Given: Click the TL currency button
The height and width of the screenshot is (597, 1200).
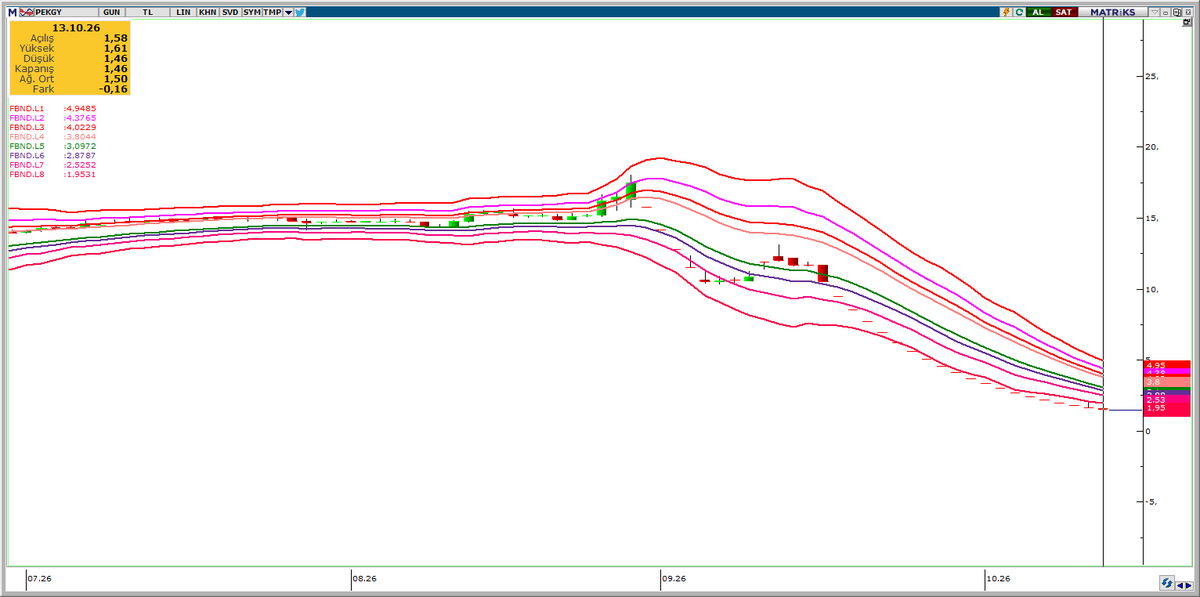Looking at the screenshot, I should pyautogui.click(x=147, y=12).
